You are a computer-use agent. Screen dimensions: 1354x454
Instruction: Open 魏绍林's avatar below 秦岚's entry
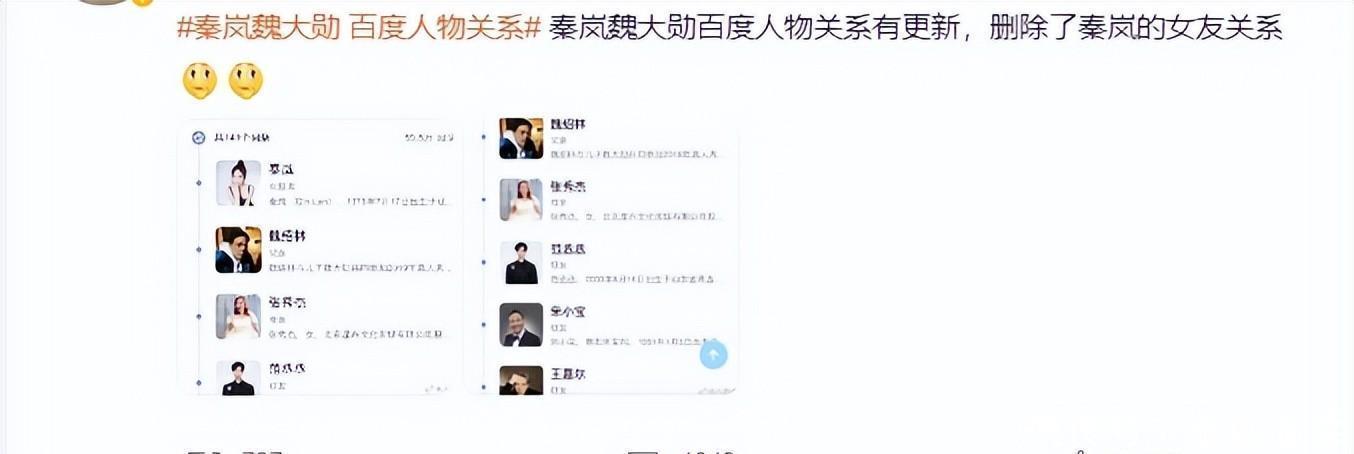pyautogui.click(x=238, y=249)
